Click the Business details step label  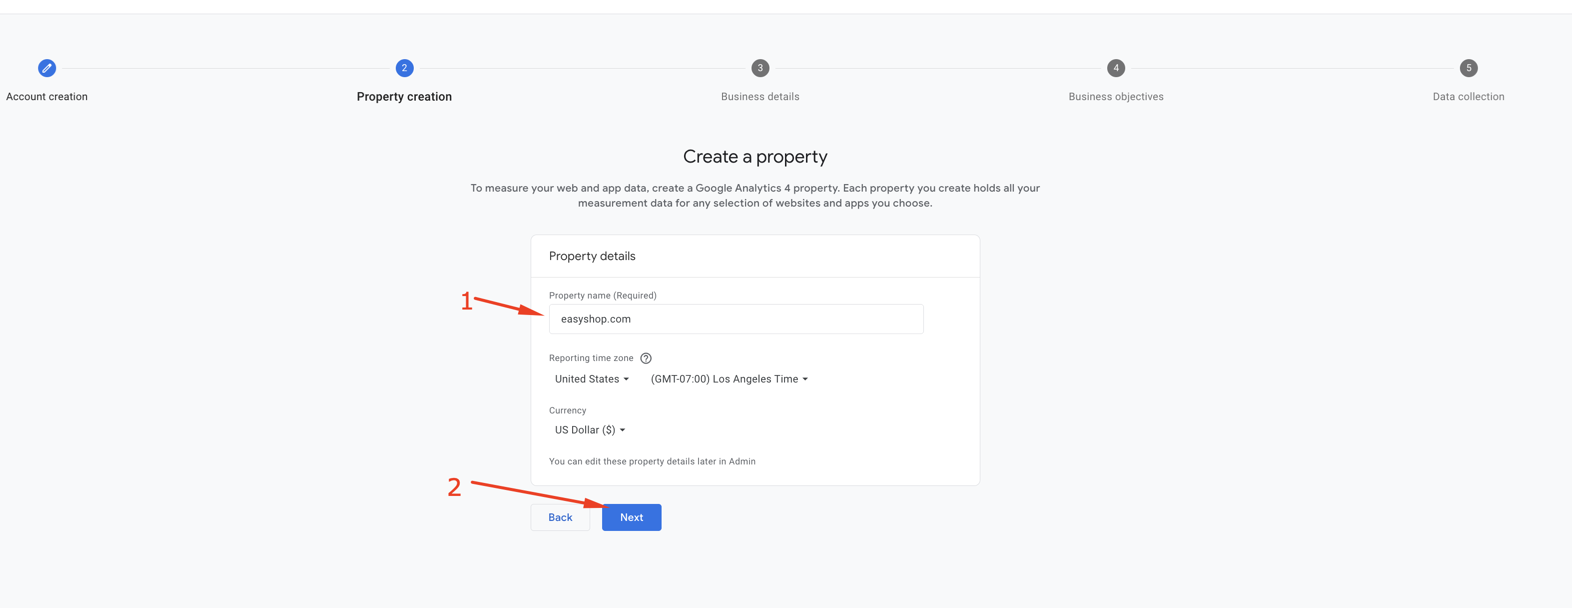pos(760,97)
